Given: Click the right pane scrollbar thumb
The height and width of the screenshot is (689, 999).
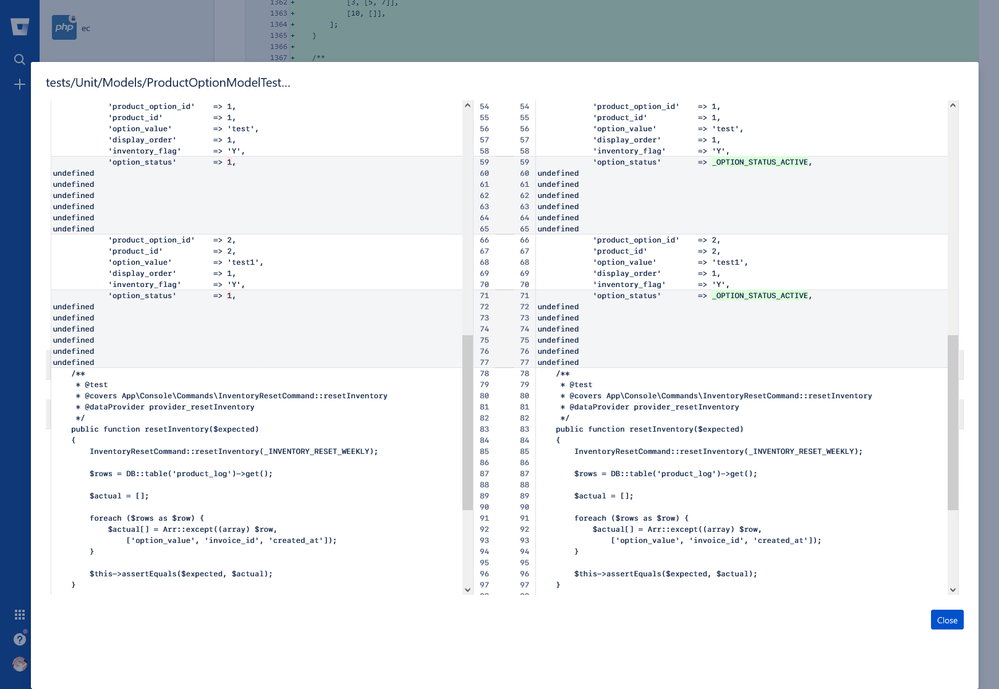Looking at the screenshot, I should 952,423.
